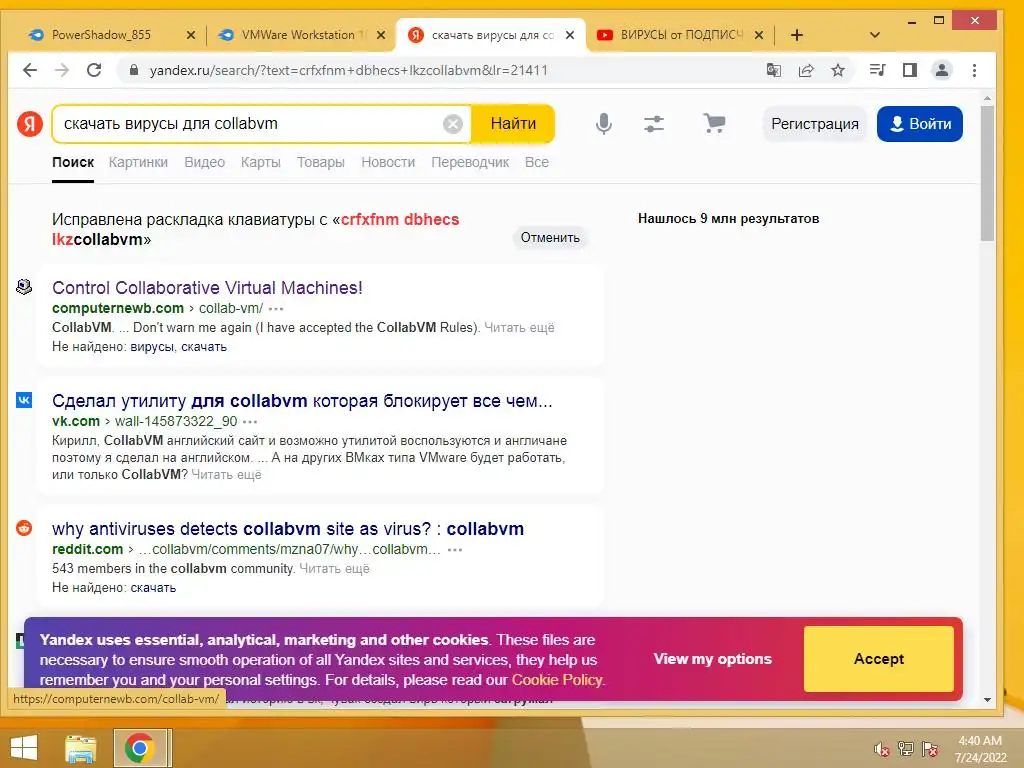Image resolution: width=1024 pixels, height=768 pixels.
Task: Open Chrome three-dot menu
Action: tap(974, 70)
